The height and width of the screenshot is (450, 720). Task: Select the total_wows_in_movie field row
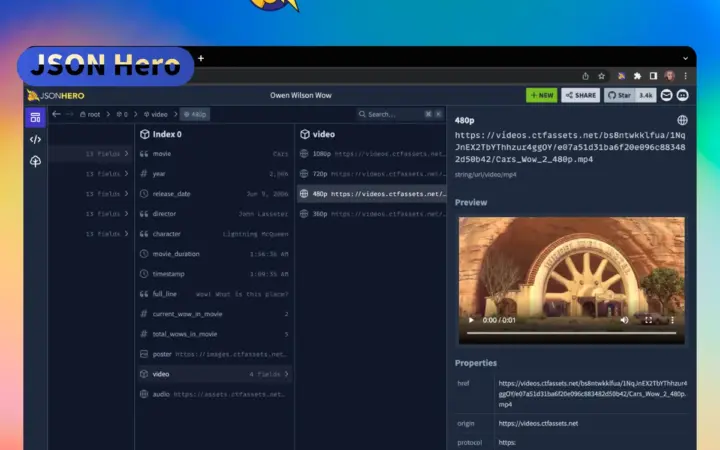(214, 334)
